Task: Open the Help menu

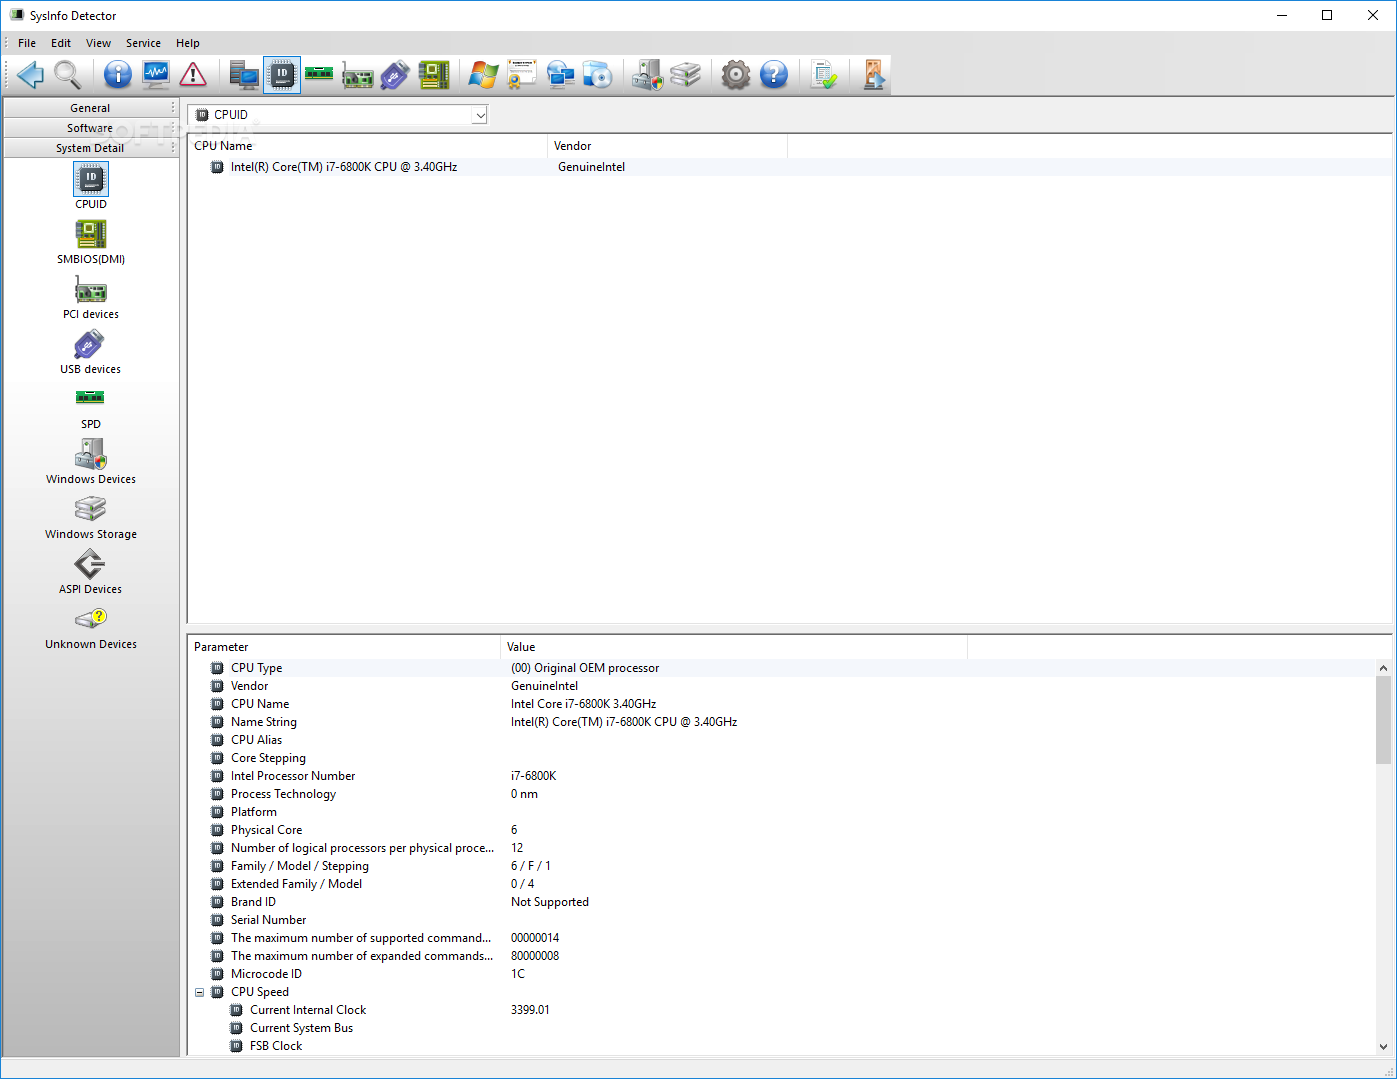Action: (188, 43)
